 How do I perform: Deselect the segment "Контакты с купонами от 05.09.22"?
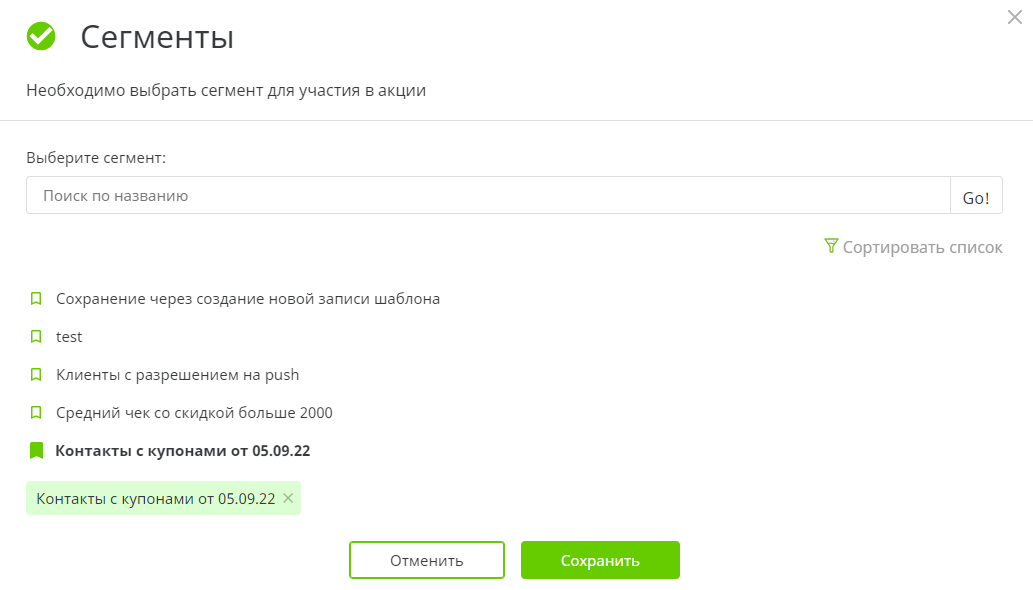coord(184,450)
